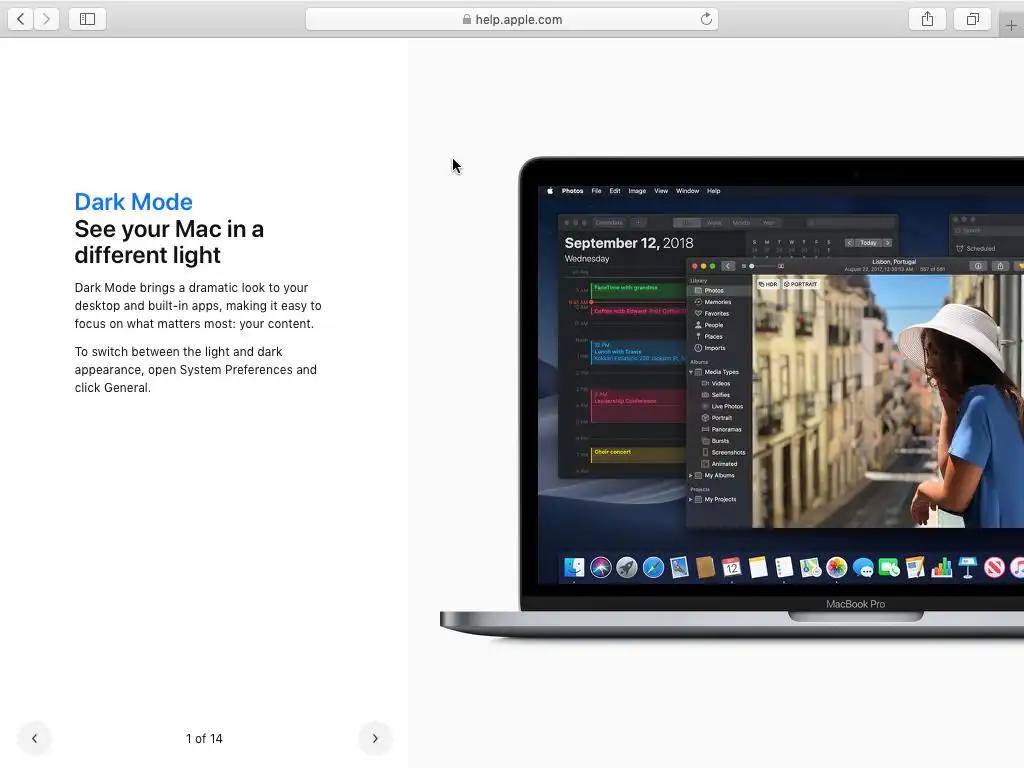
Task: Go back with Safari's back arrow
Action: [21, 19]
